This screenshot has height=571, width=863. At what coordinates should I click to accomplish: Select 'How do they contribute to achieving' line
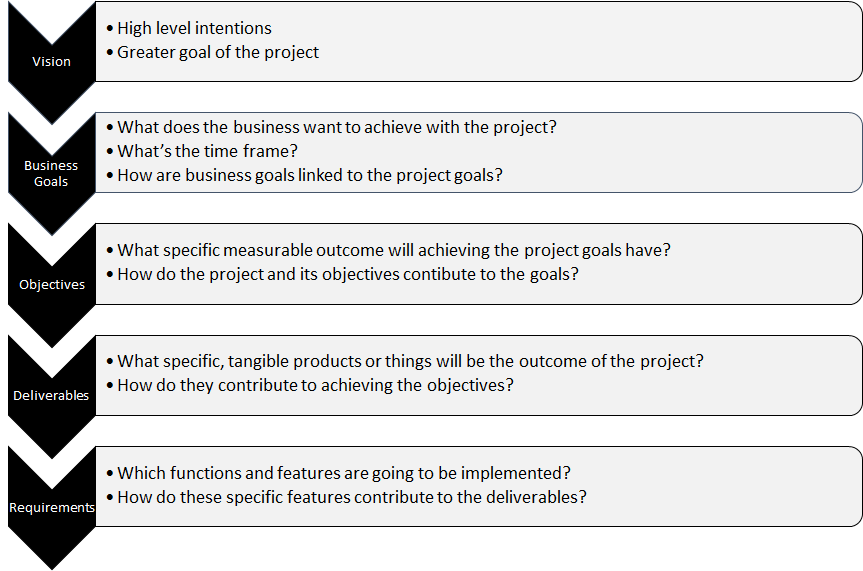pos(310,385)
